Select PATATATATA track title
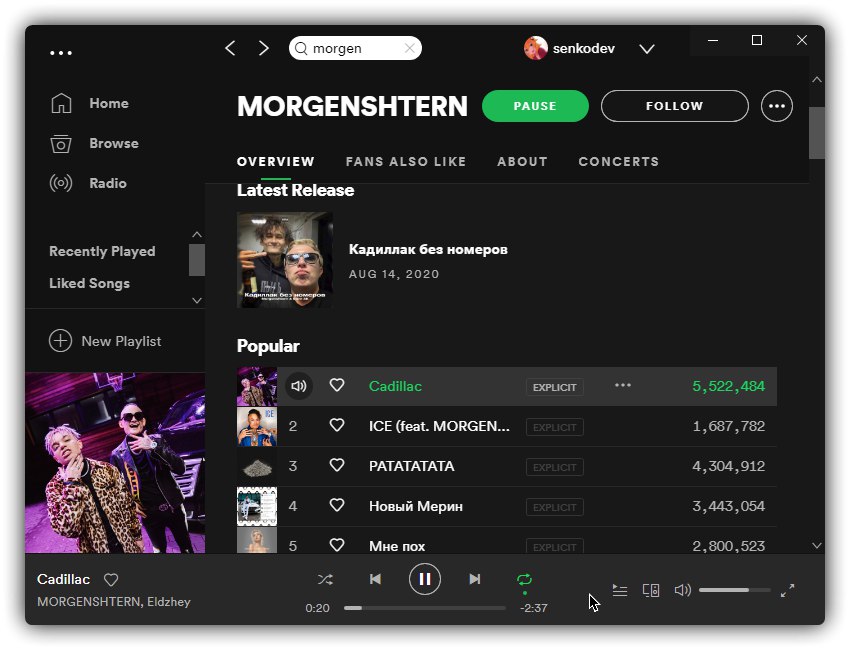This screenshot has height=650, width=850. coord(411,466)
